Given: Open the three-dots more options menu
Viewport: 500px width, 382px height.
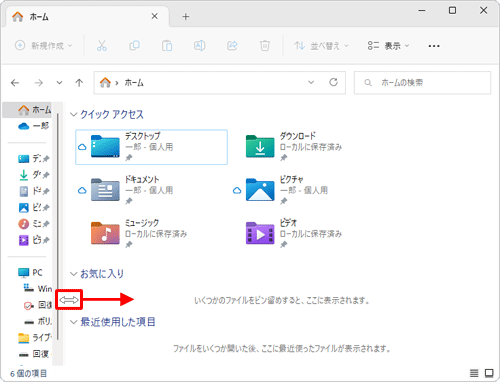Looking at the screenshot, I should pyautogui.click(x=434, y=46).
